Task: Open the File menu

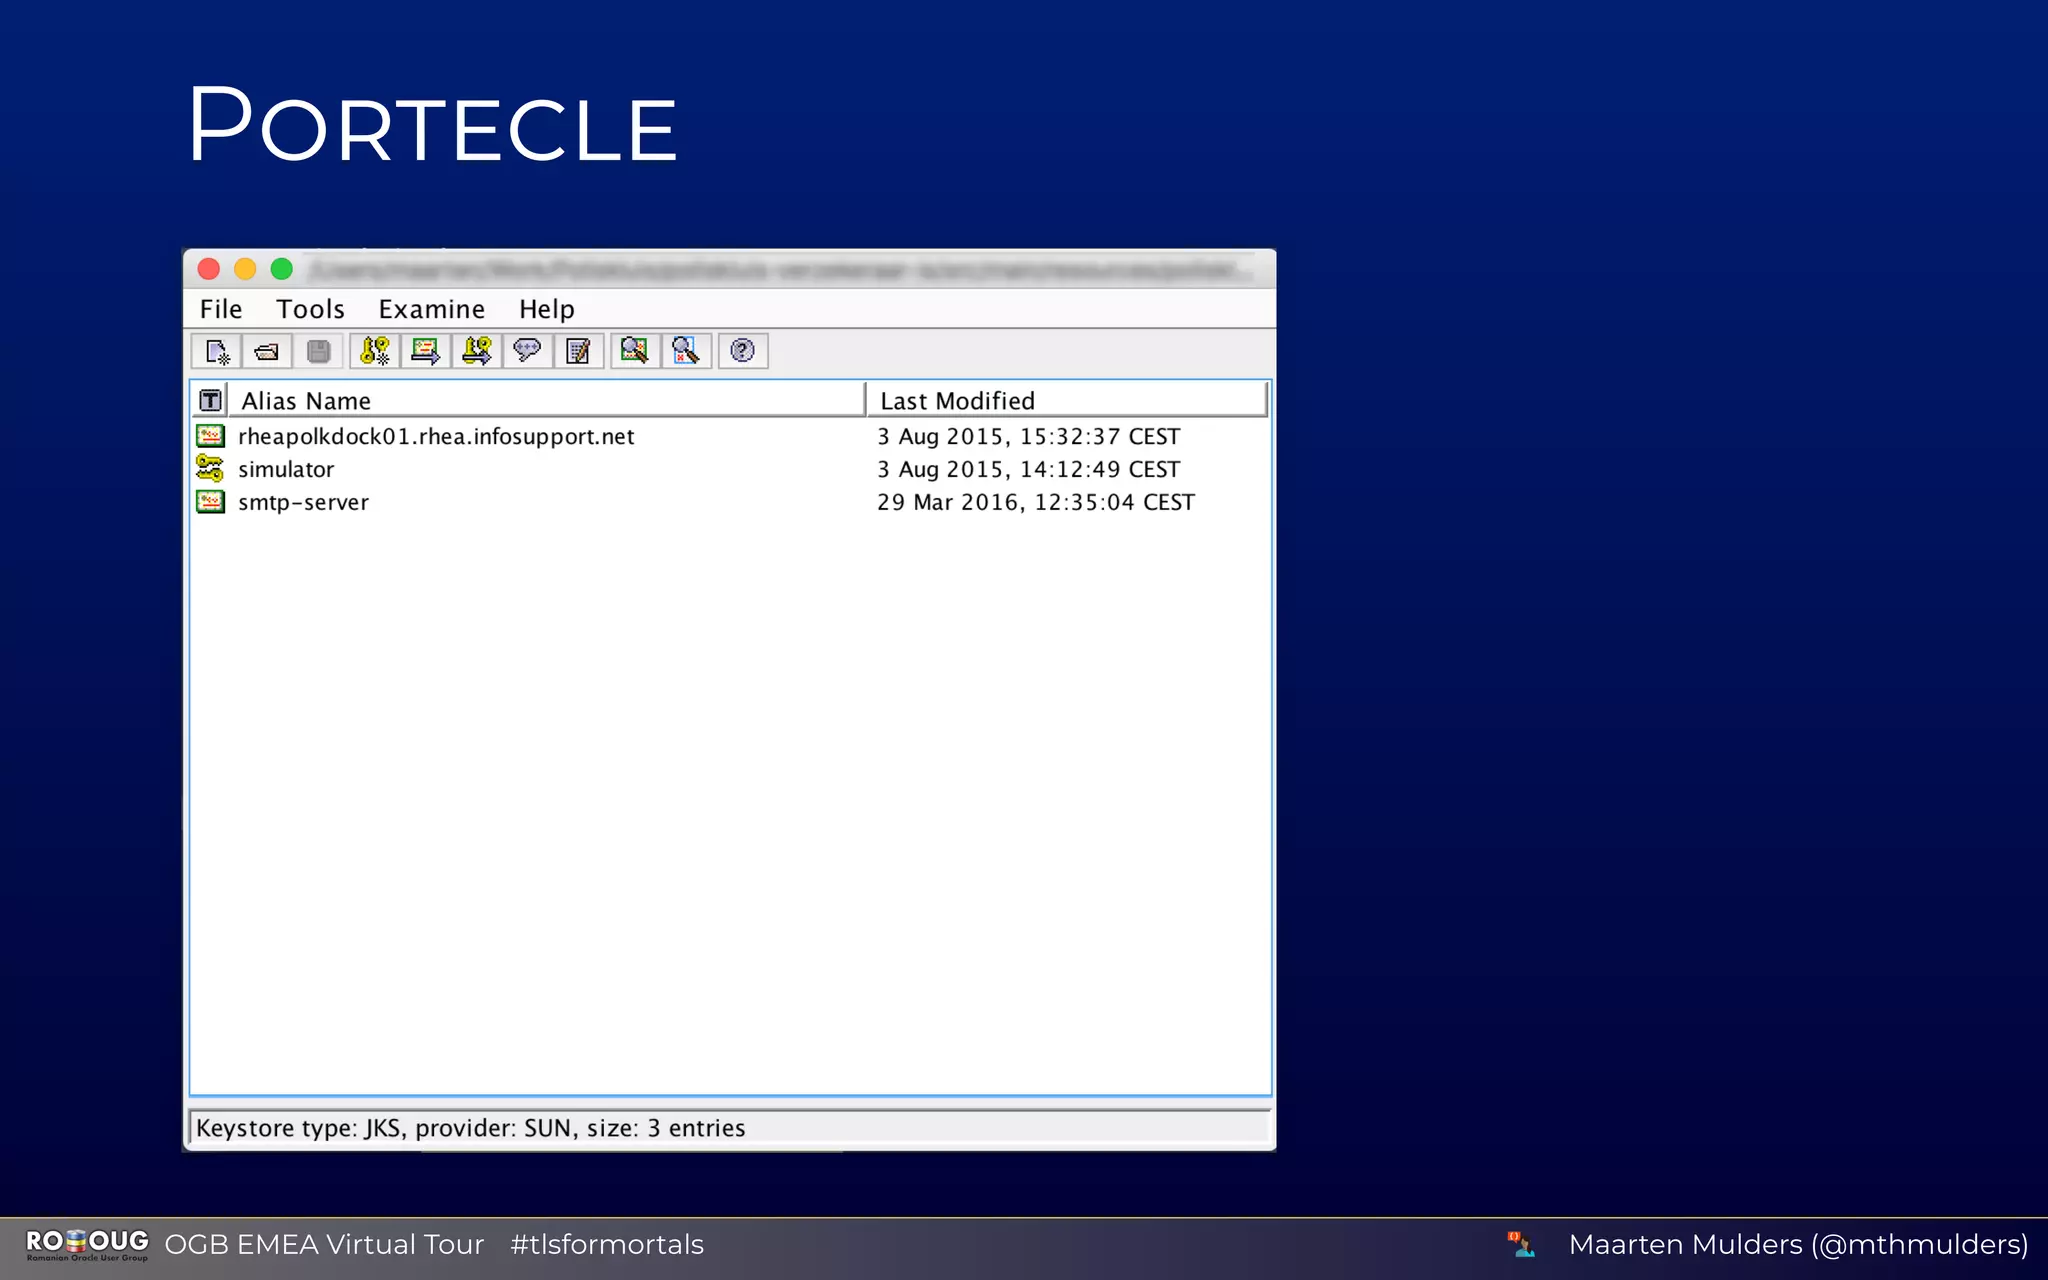Action: (x=221, y=309)
